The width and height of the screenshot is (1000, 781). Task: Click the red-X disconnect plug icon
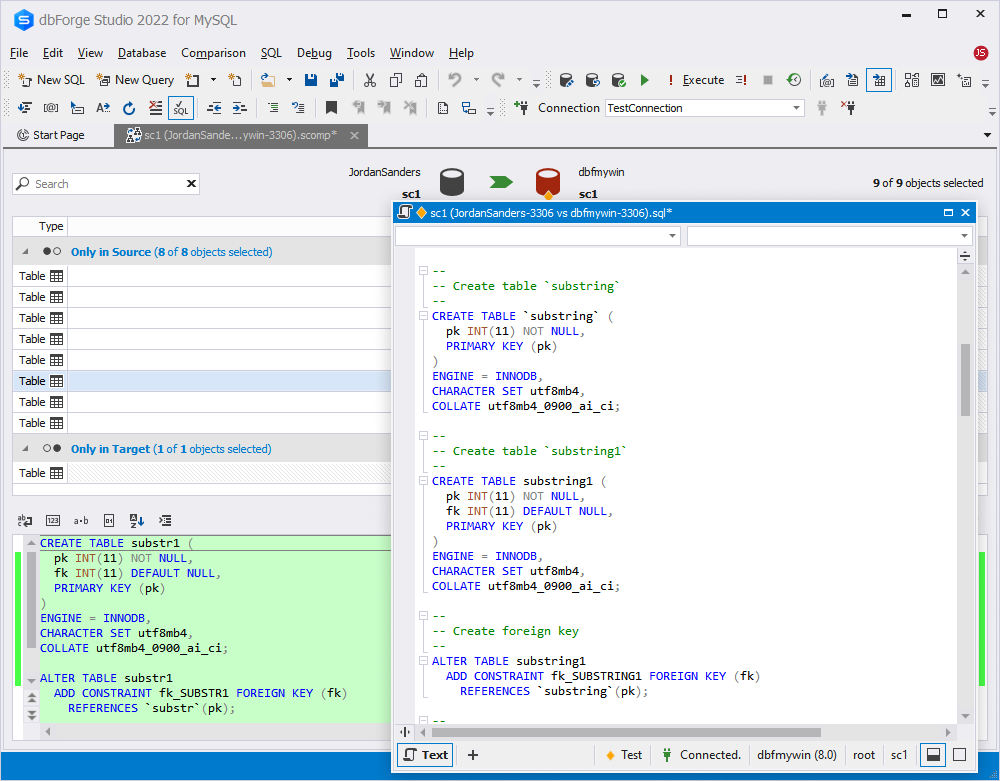pos(848,108)
